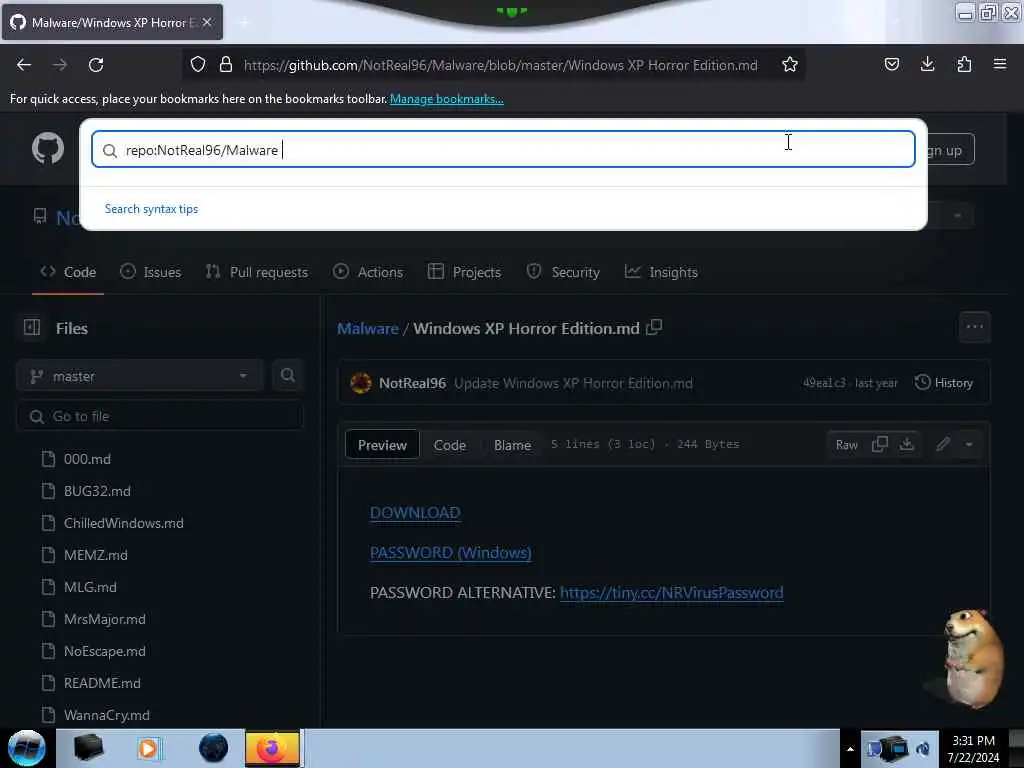Open the extensions puzzle icon
Viewport: 1024px width, 768px height.
pos(964,65)
